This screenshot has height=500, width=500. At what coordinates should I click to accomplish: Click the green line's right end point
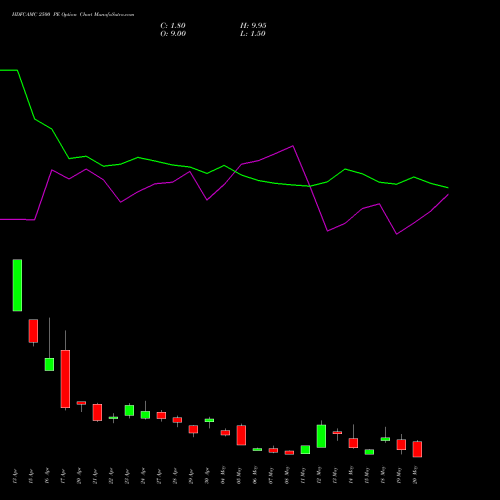448,188
